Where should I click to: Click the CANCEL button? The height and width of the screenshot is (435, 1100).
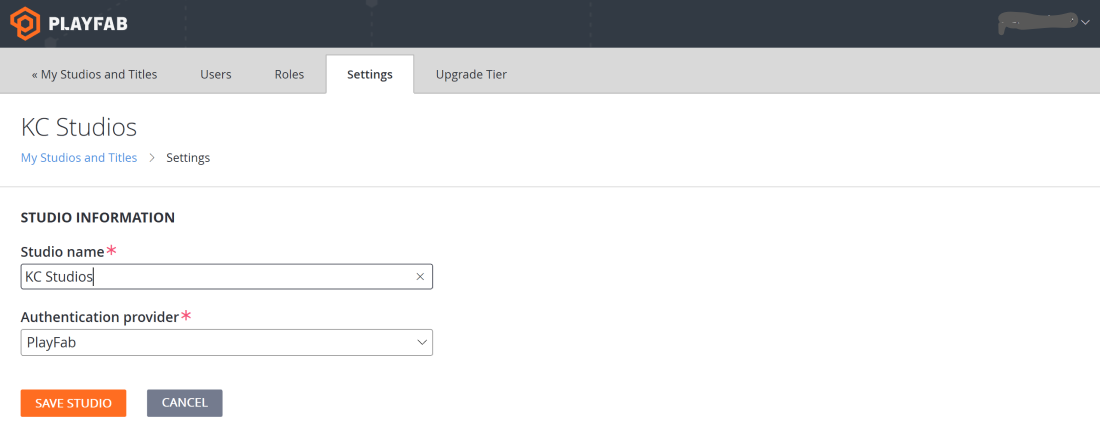point(185,403)
